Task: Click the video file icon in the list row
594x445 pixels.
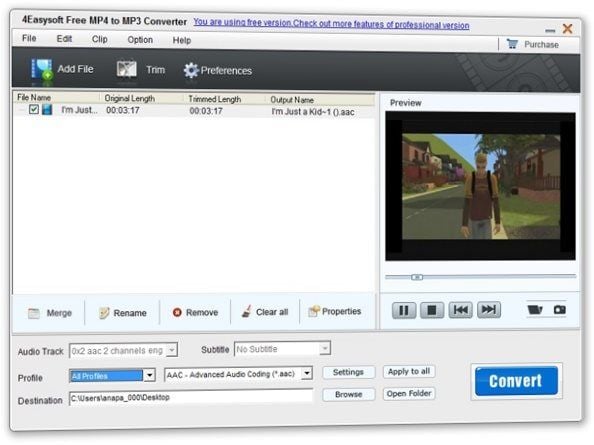Action: point(47,110)
